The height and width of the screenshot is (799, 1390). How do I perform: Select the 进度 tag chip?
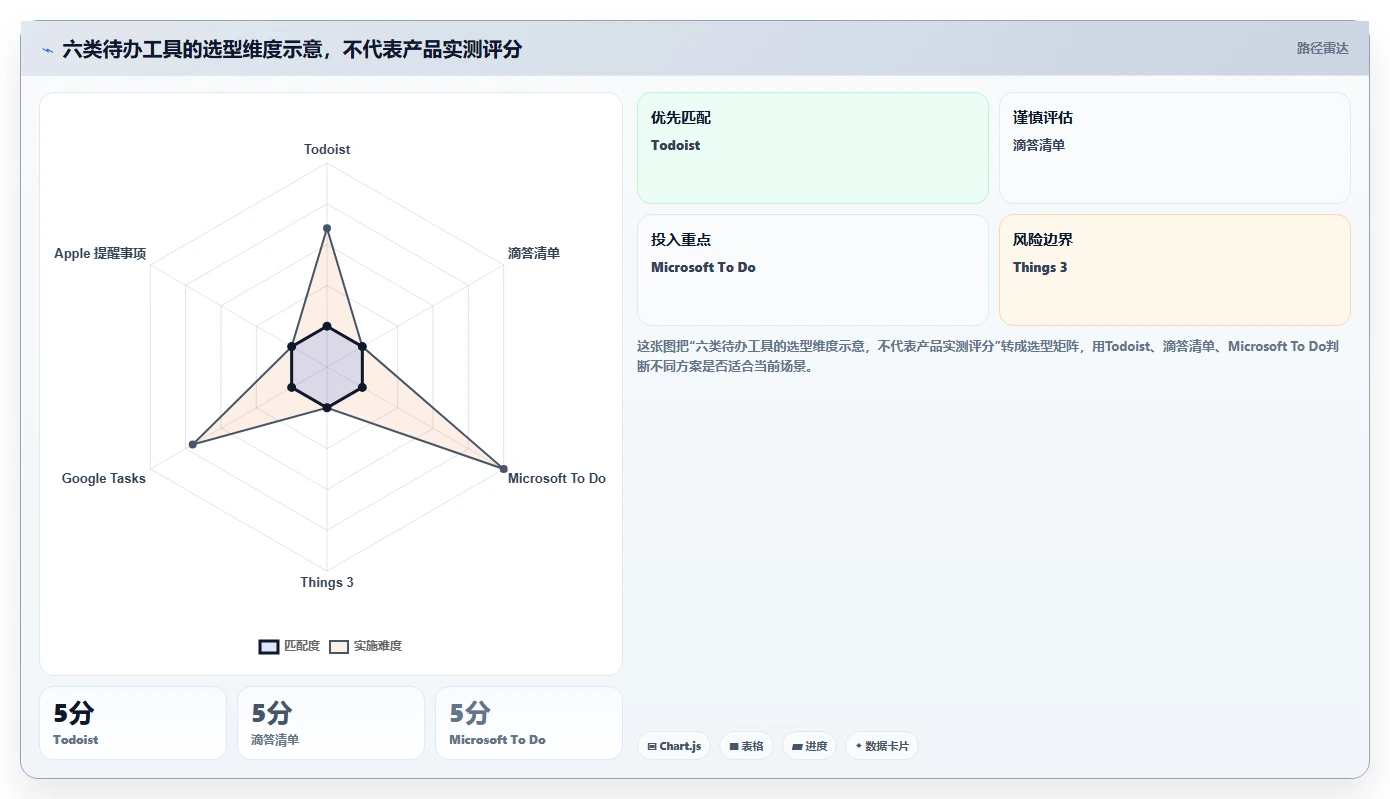pyautogui.click(x=809, y=746)
